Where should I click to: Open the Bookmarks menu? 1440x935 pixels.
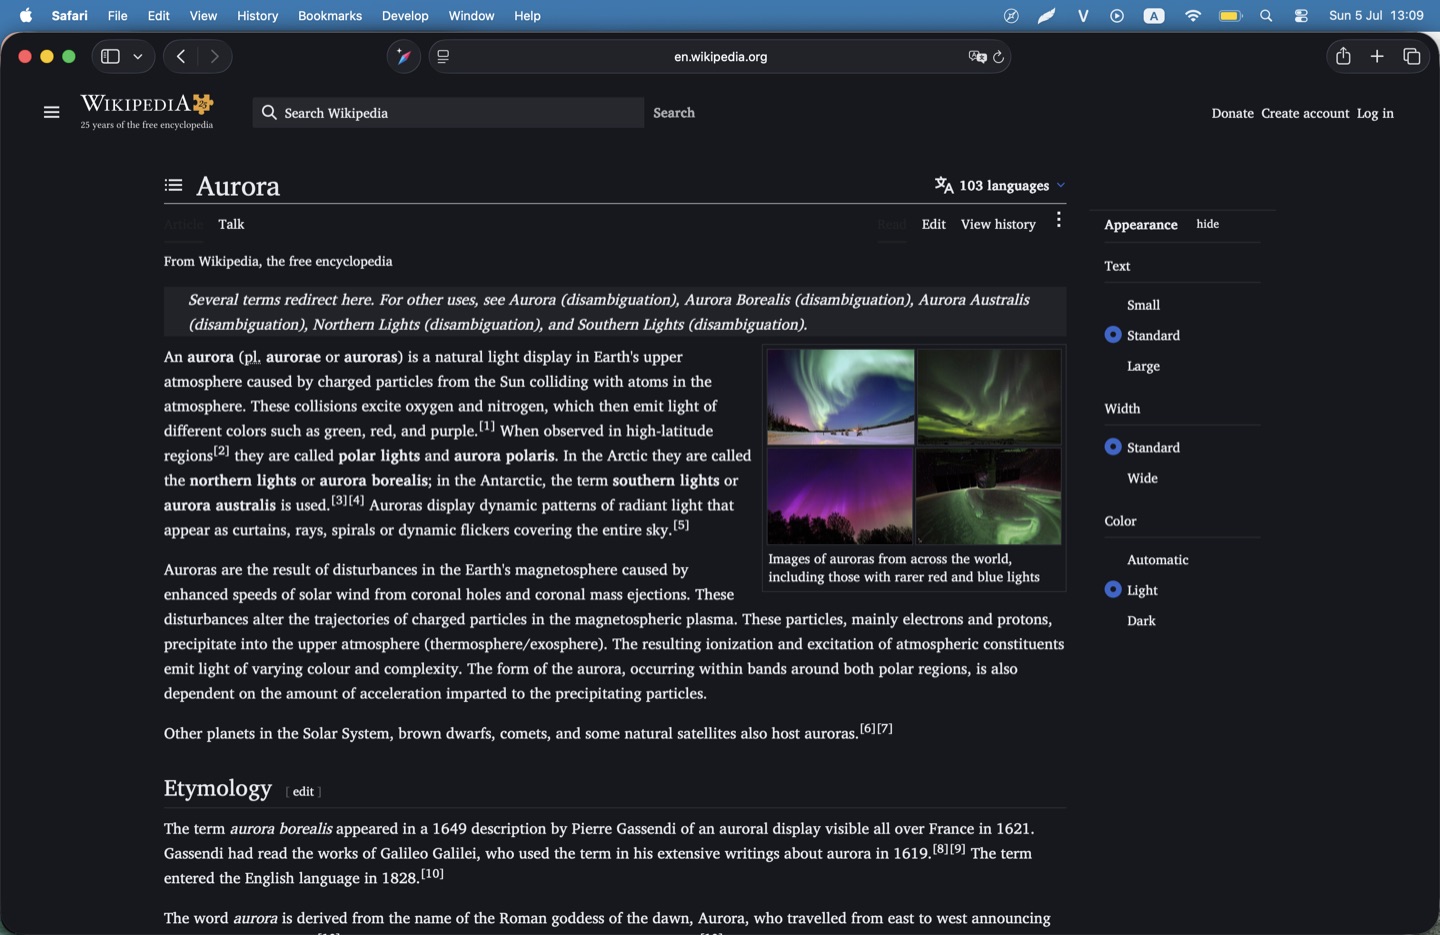pyautogui.click(x=330, y=16)
